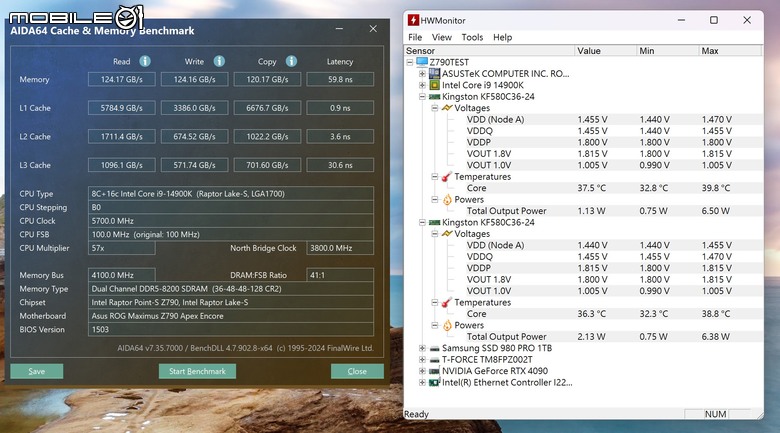
Task: Expand the Intel Core i9 14900K node
Action: (422, 85)
